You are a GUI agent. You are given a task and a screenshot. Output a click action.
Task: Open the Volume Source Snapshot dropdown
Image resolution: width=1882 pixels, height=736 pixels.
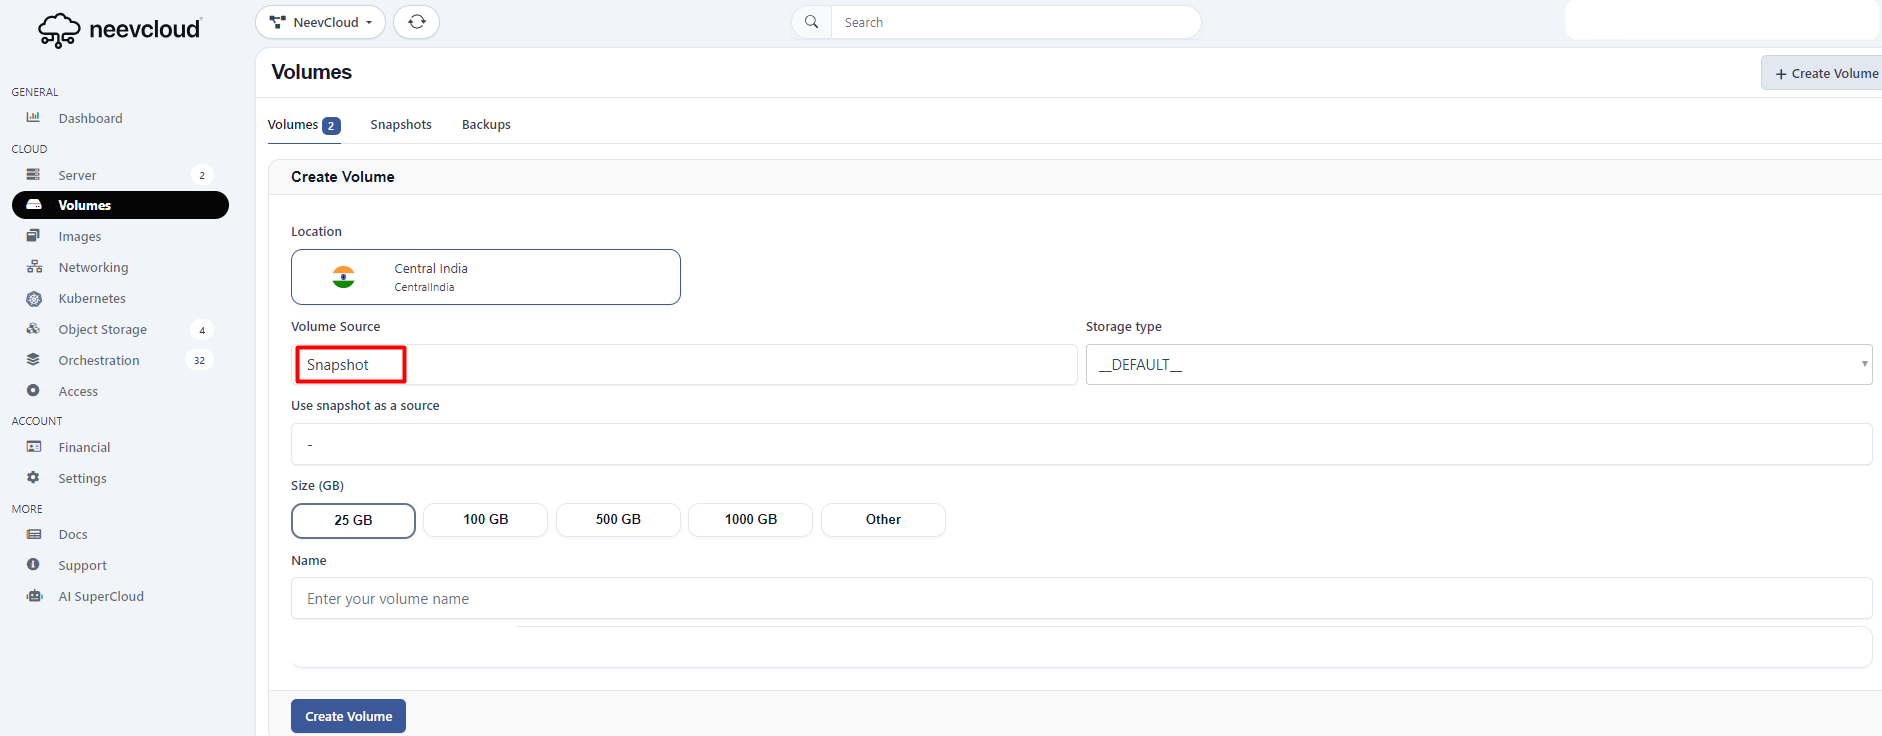(x=684, y=365)
